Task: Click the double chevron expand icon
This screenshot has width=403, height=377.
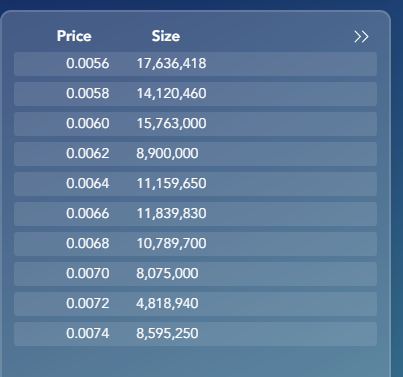Action: [x=361, y=37]
